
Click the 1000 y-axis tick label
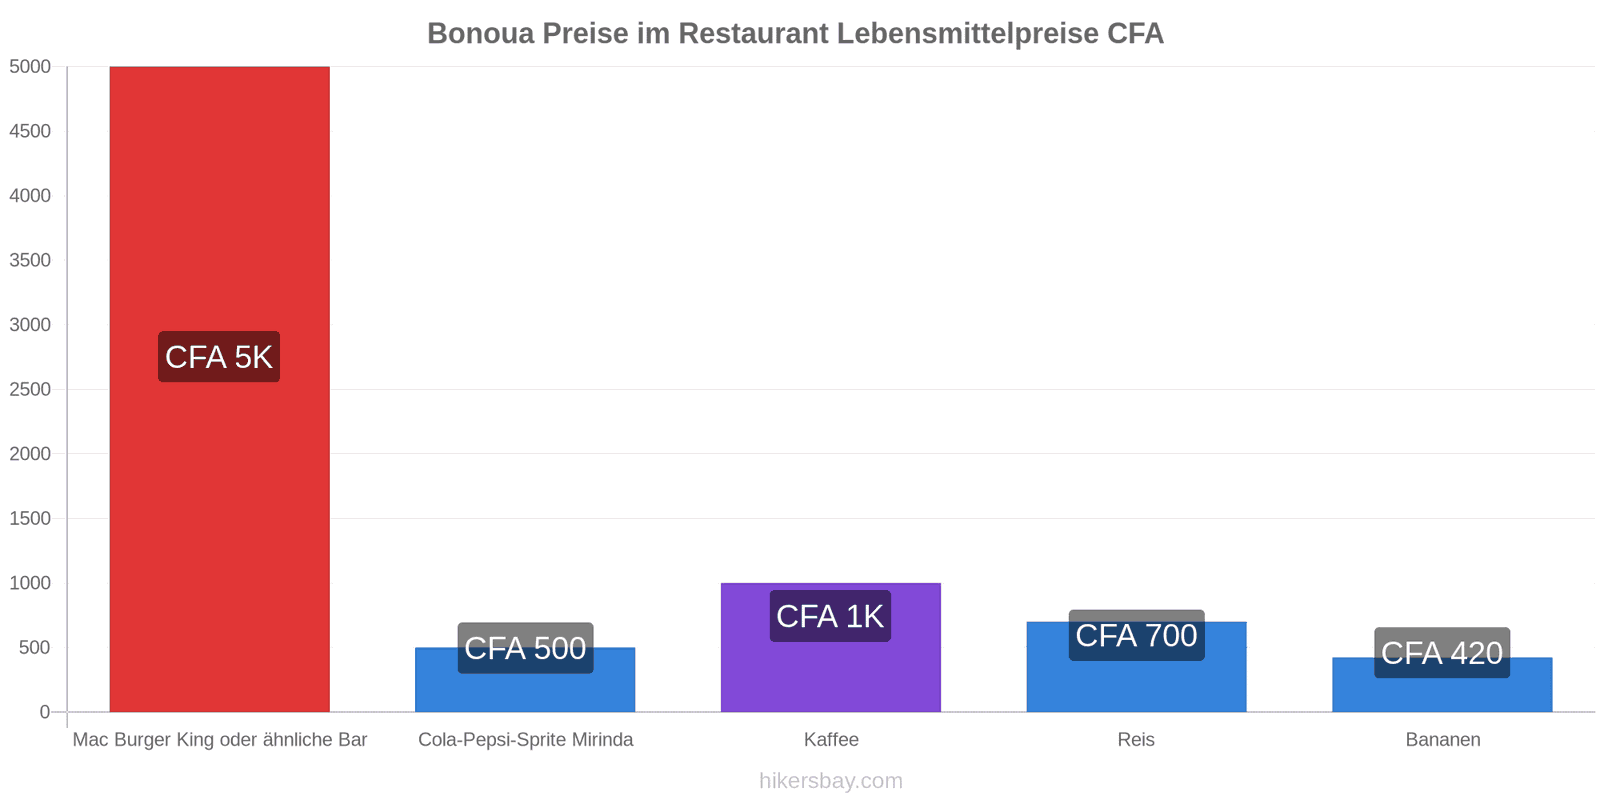tap(30, 583)
